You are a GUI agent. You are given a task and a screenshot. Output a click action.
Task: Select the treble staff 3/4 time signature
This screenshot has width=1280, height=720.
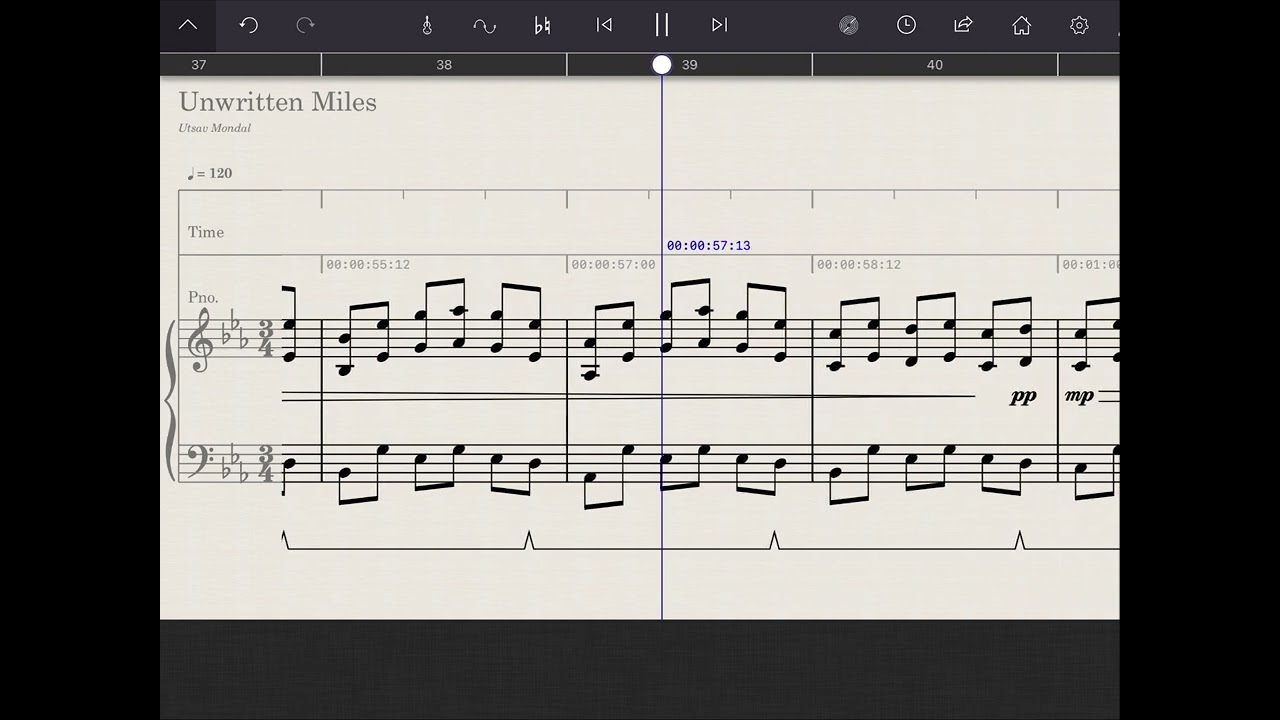point(266,340)
